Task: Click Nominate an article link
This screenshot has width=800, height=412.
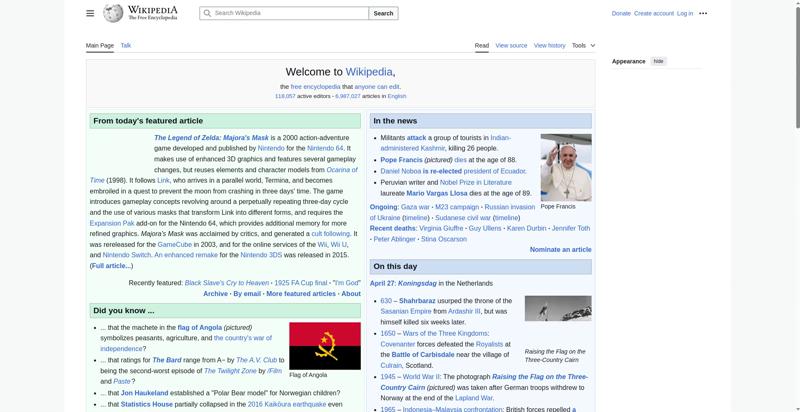Action: pos(561,249)
